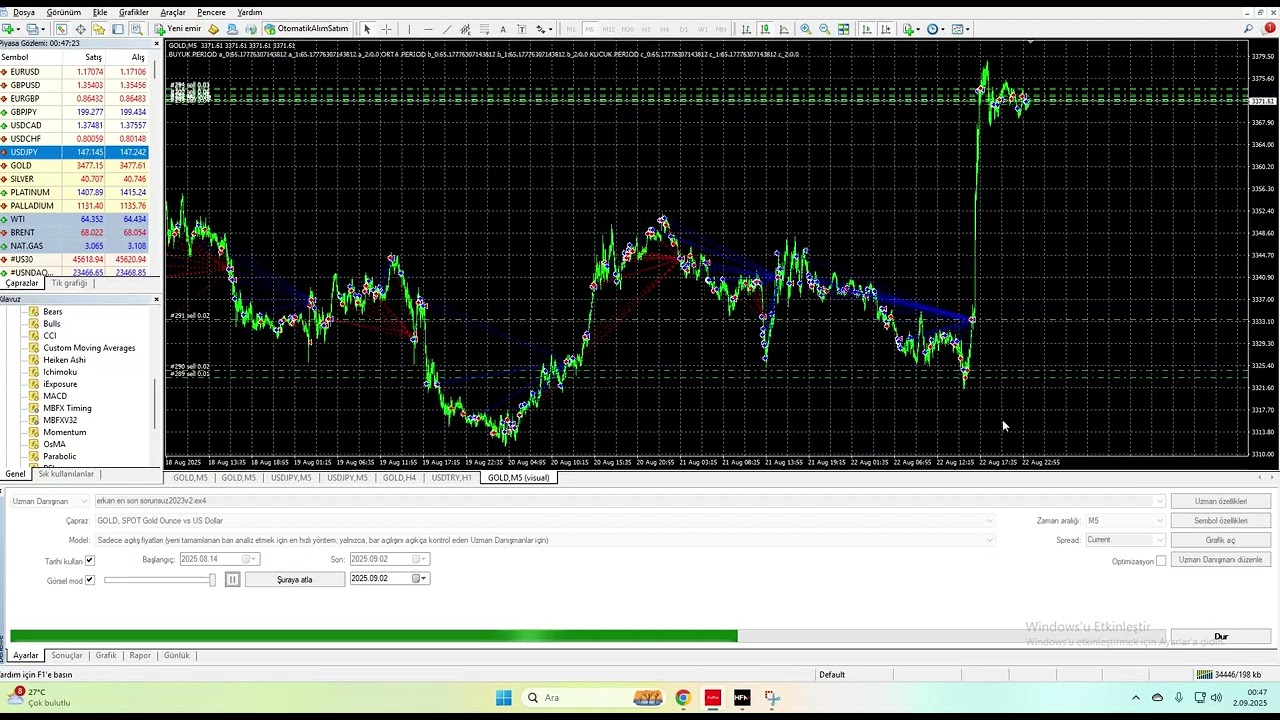The height and width of the screenshot is (720, 1280).
Task: Switch chart to candlestick view
Action: pyautogui.click(x=763, y=29)
